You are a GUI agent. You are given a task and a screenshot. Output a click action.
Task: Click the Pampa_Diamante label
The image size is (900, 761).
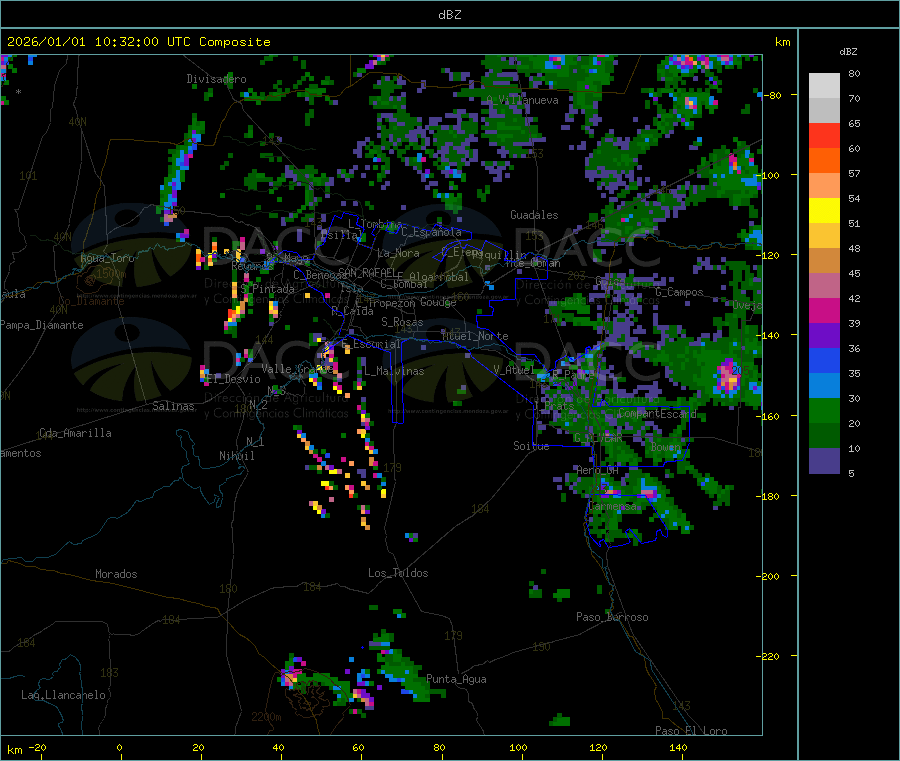pos(41,325)
